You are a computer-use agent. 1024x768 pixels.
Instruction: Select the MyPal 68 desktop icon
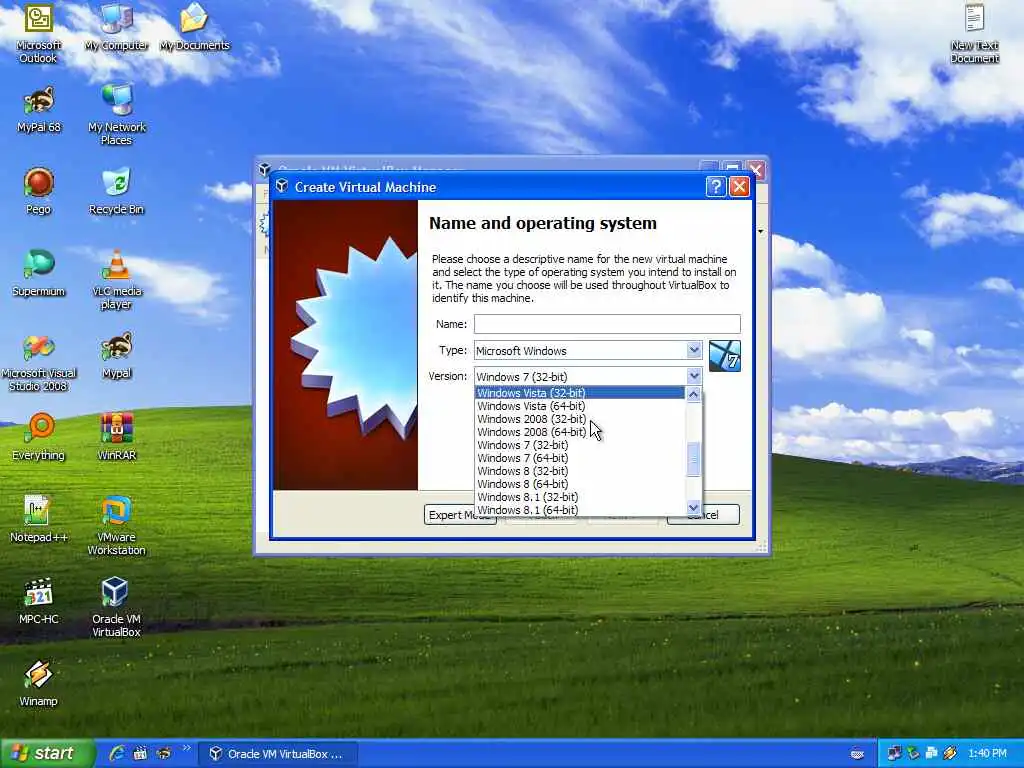point(39,110)
